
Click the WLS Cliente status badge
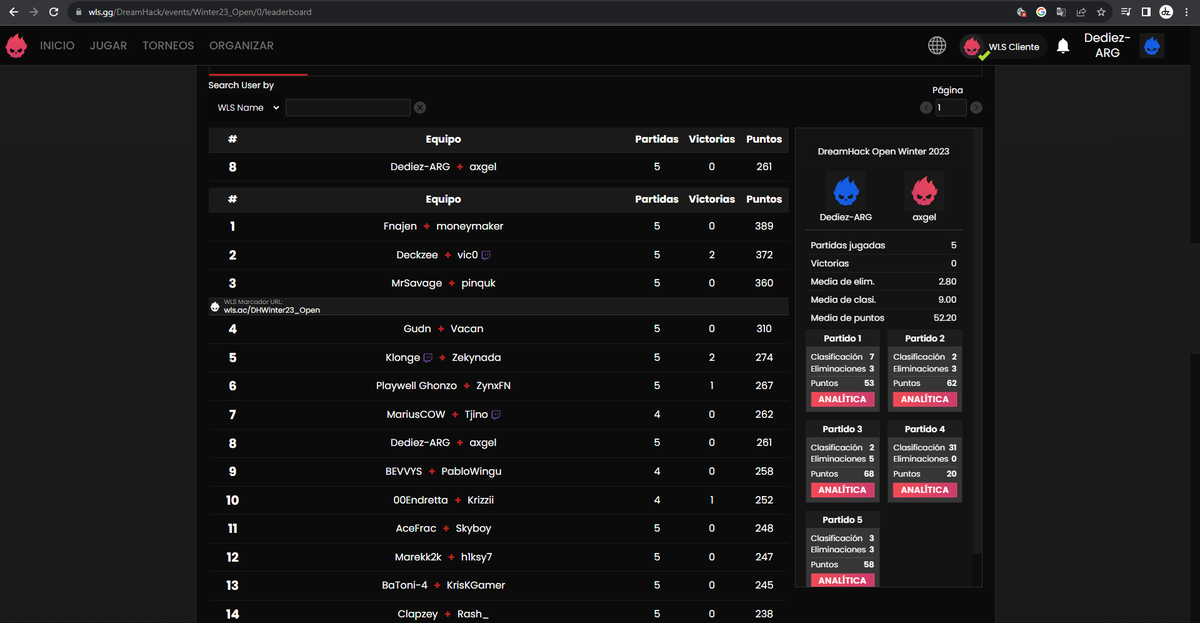tap(1003, 46)
